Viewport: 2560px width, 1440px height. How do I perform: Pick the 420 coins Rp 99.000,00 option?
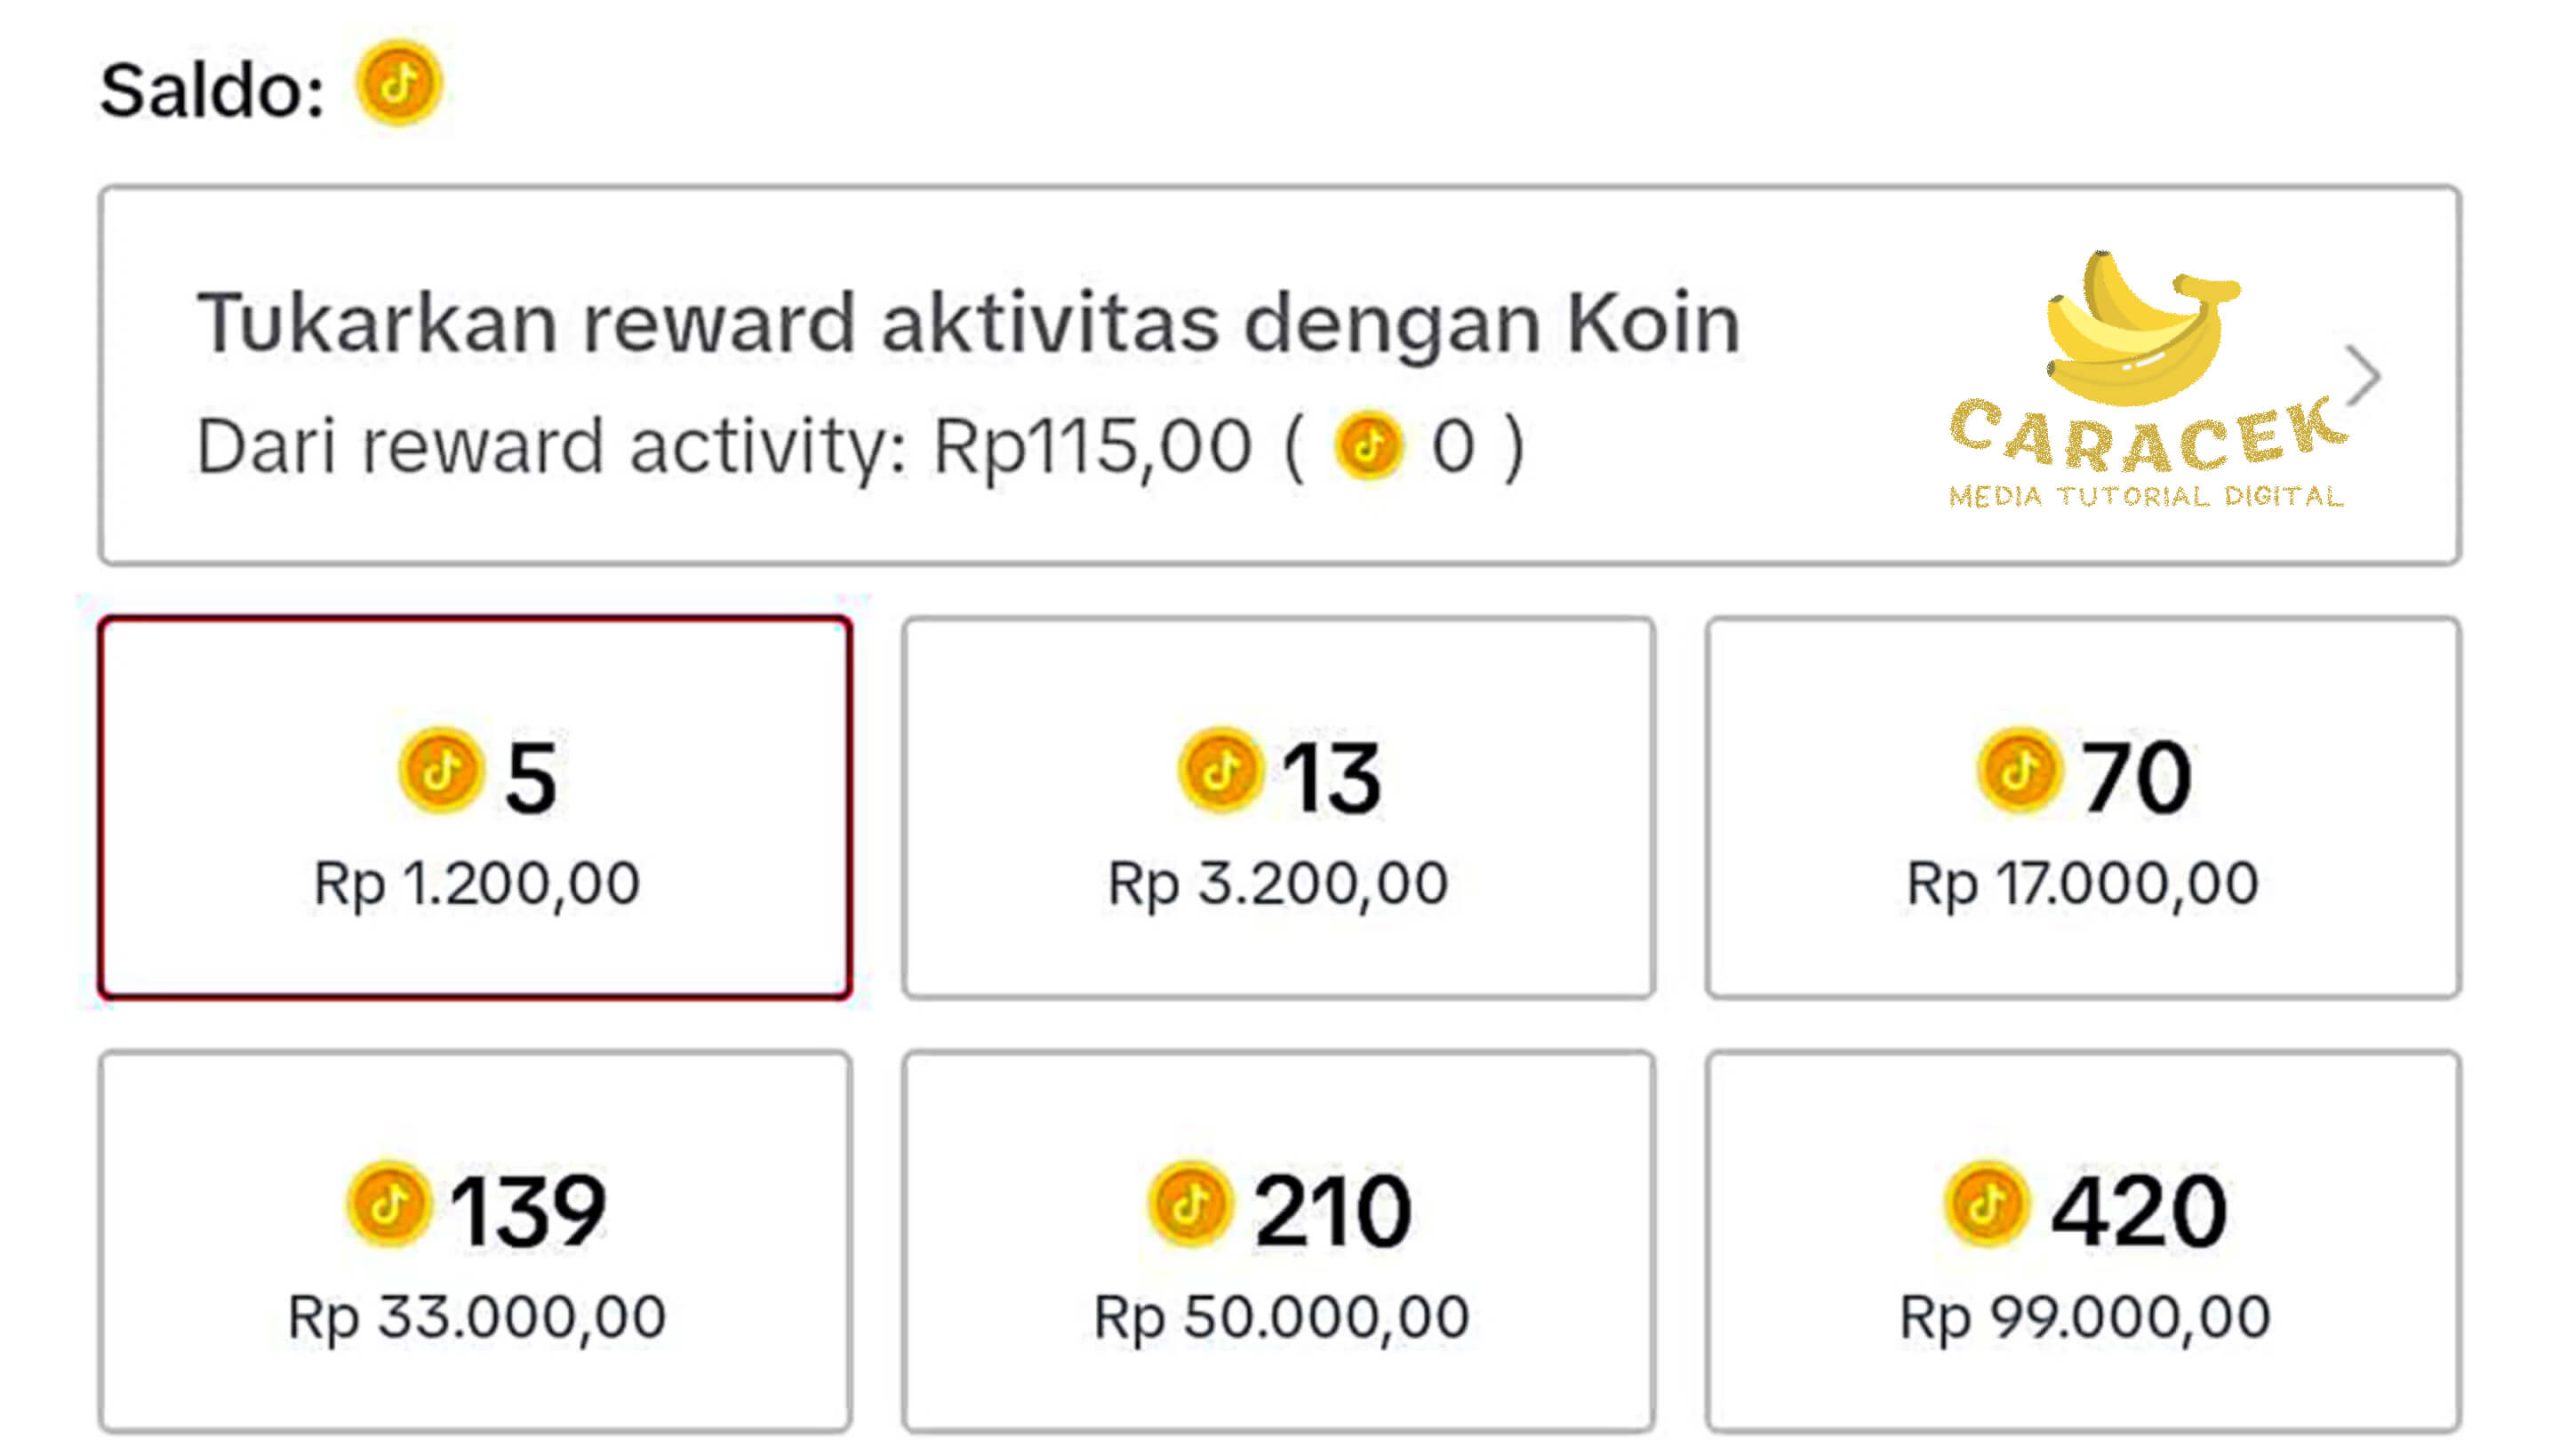click(2083, 1242)
